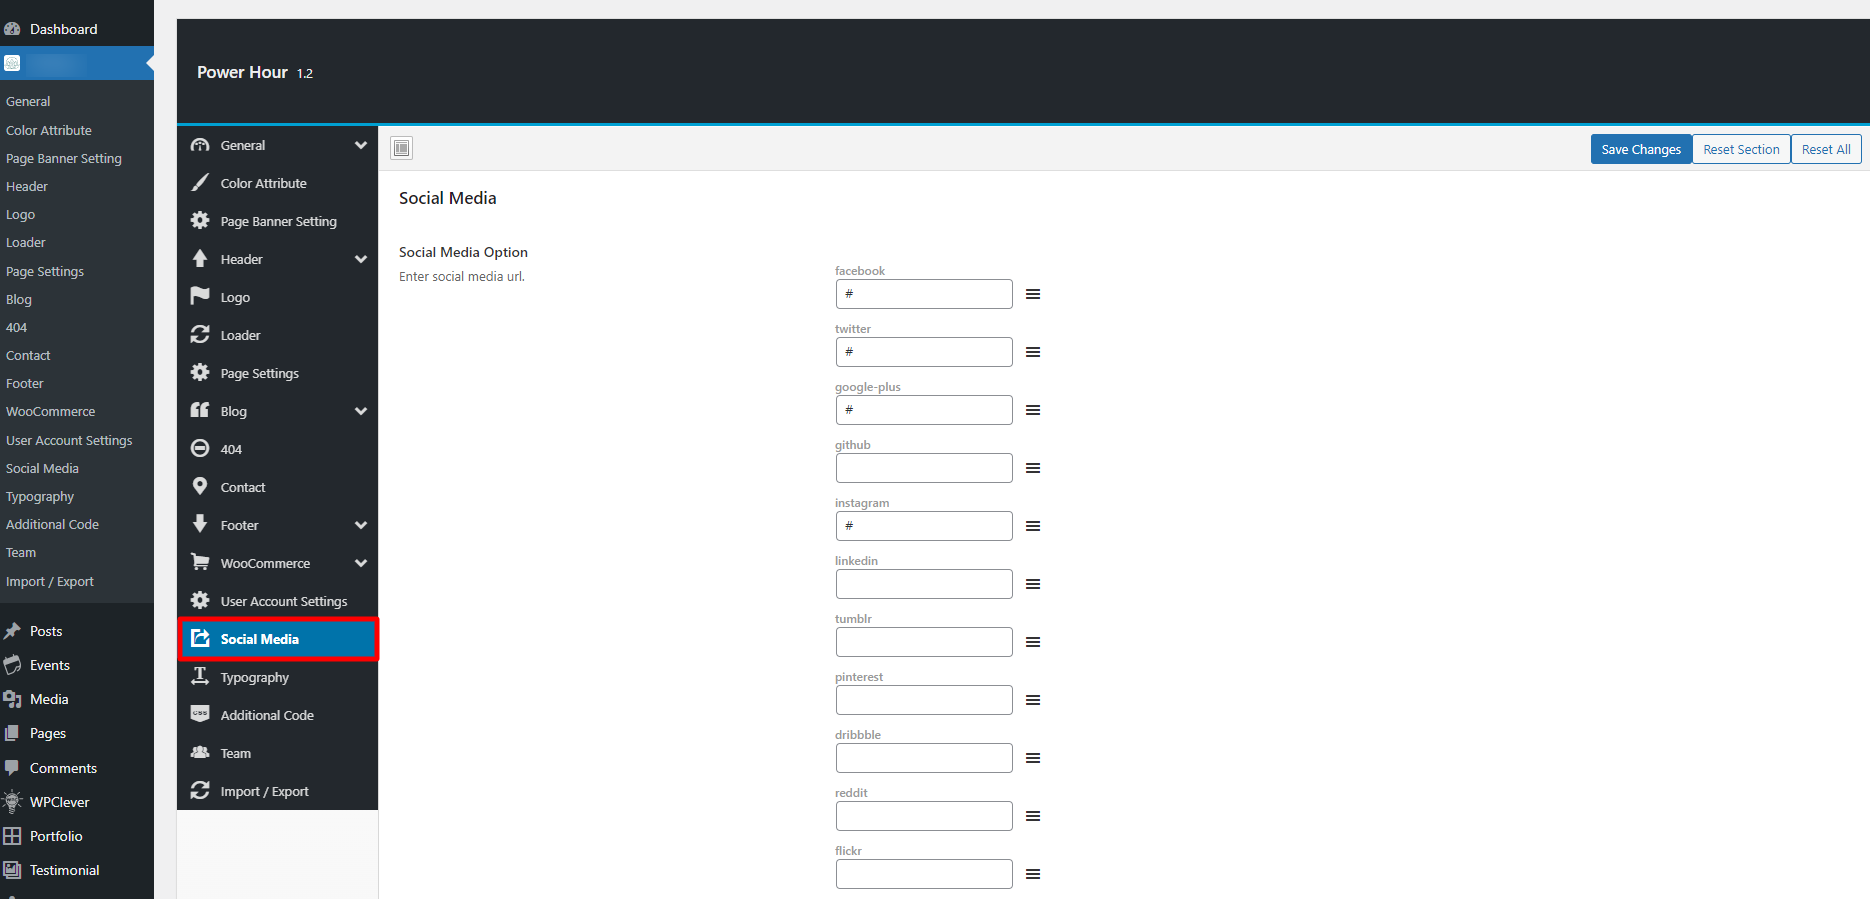
Task: Click the sync icon beside Import / Export
Action: [x=200, y=791]
